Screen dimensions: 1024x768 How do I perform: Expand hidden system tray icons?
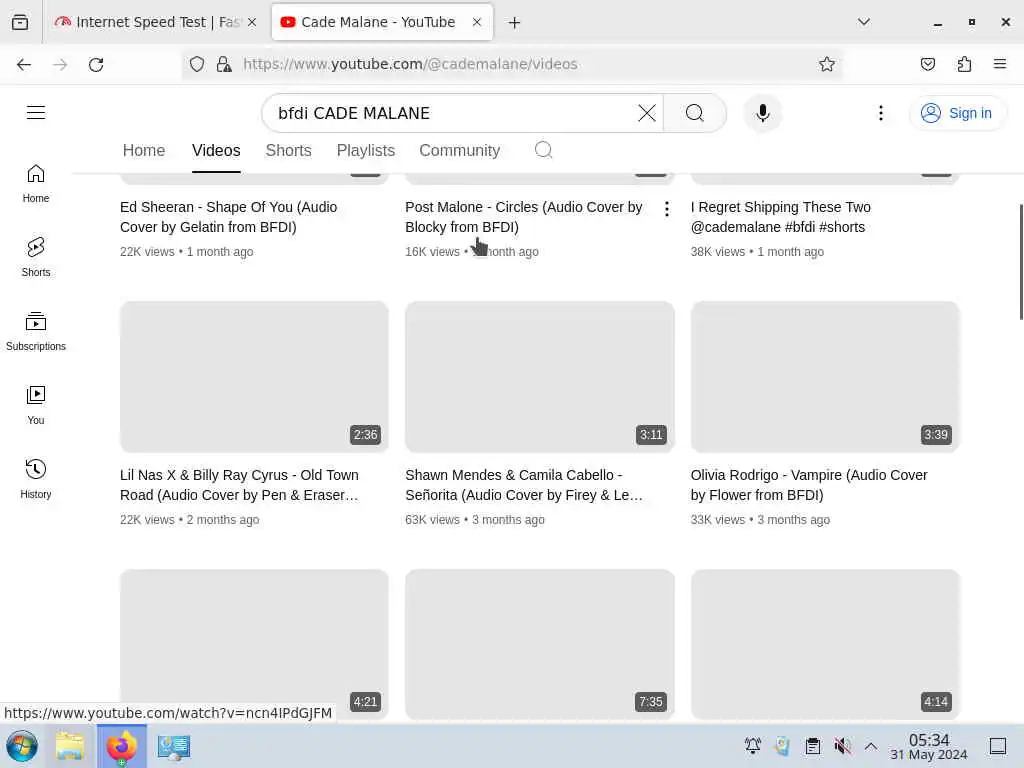871,746
